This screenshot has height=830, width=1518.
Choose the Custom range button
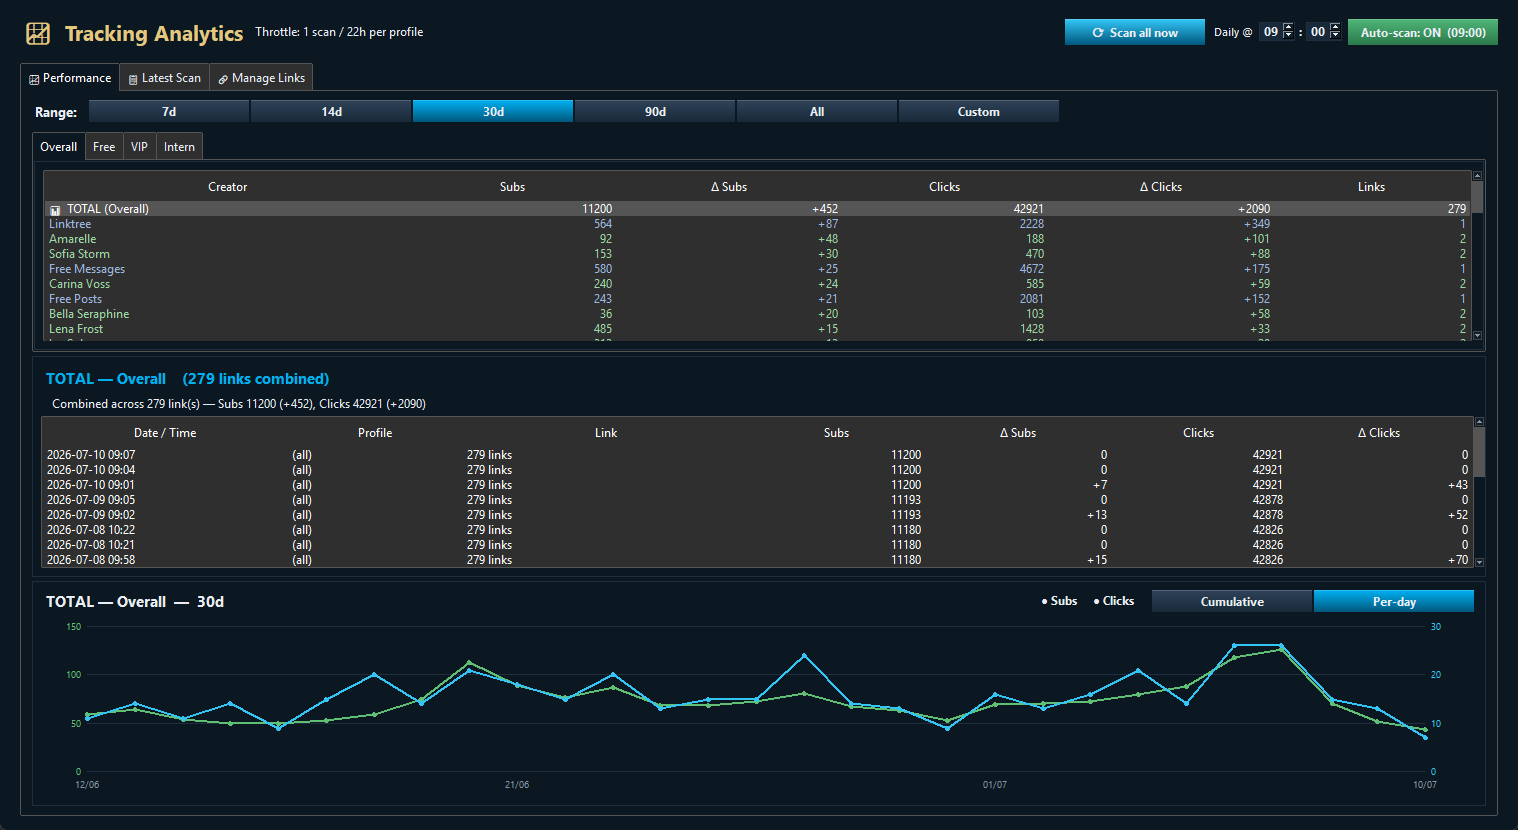pyautogui.click(x=979, y=111)
